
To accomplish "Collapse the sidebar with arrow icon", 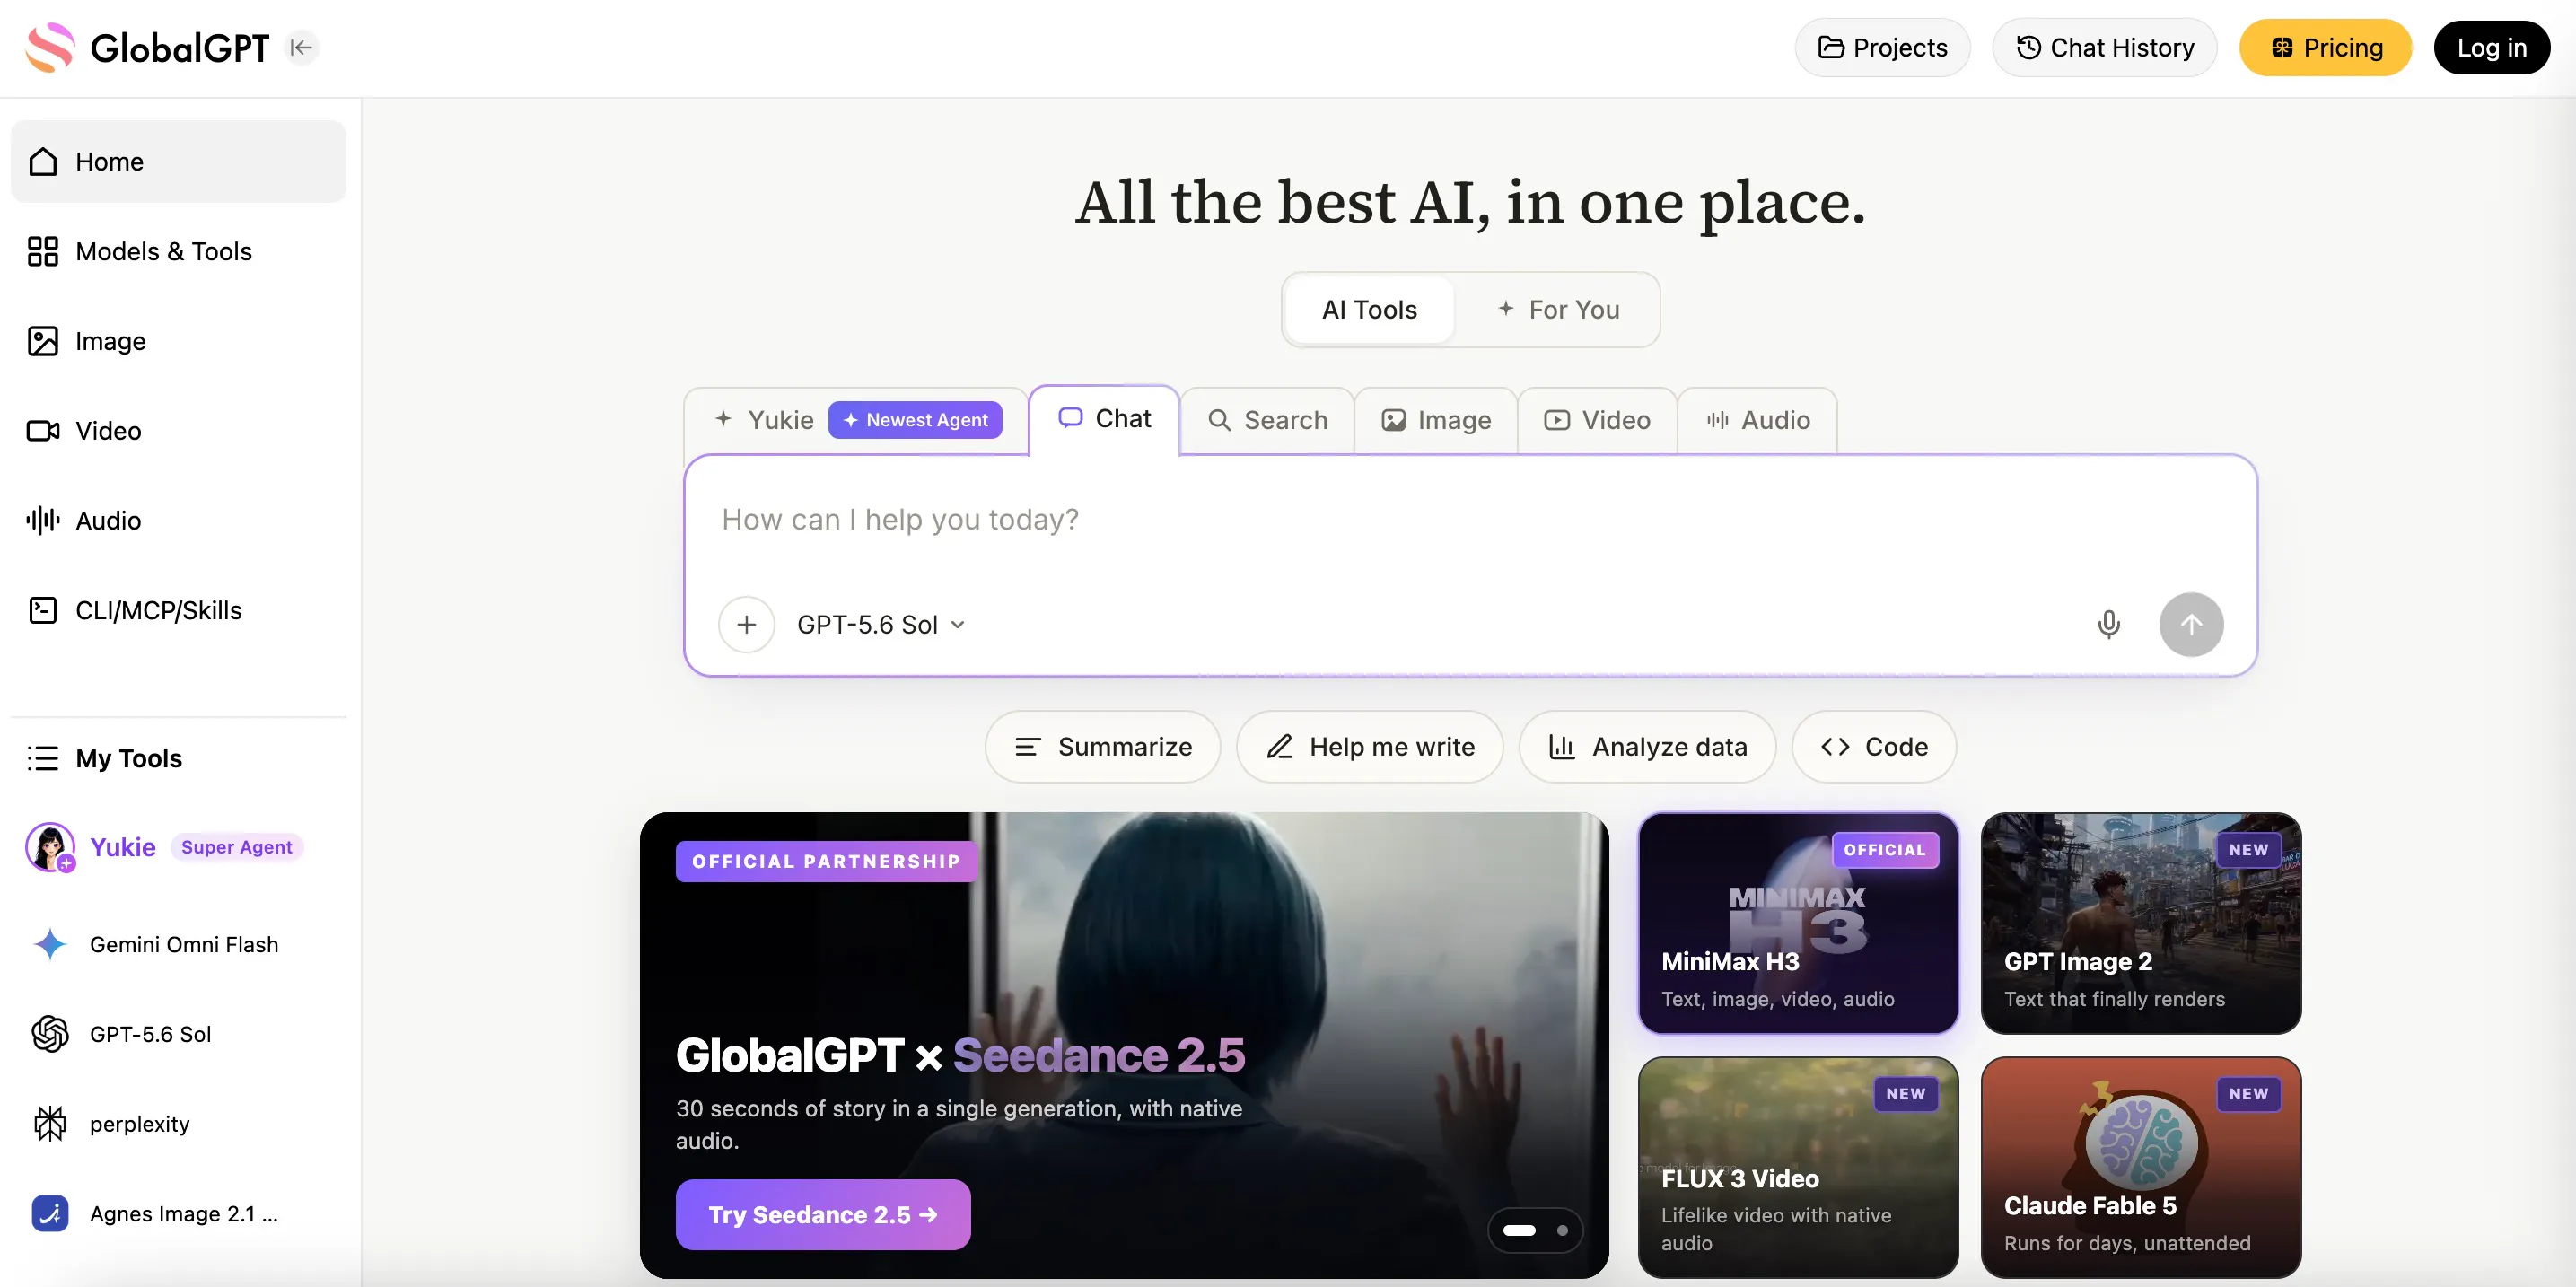I will (301, 47).
